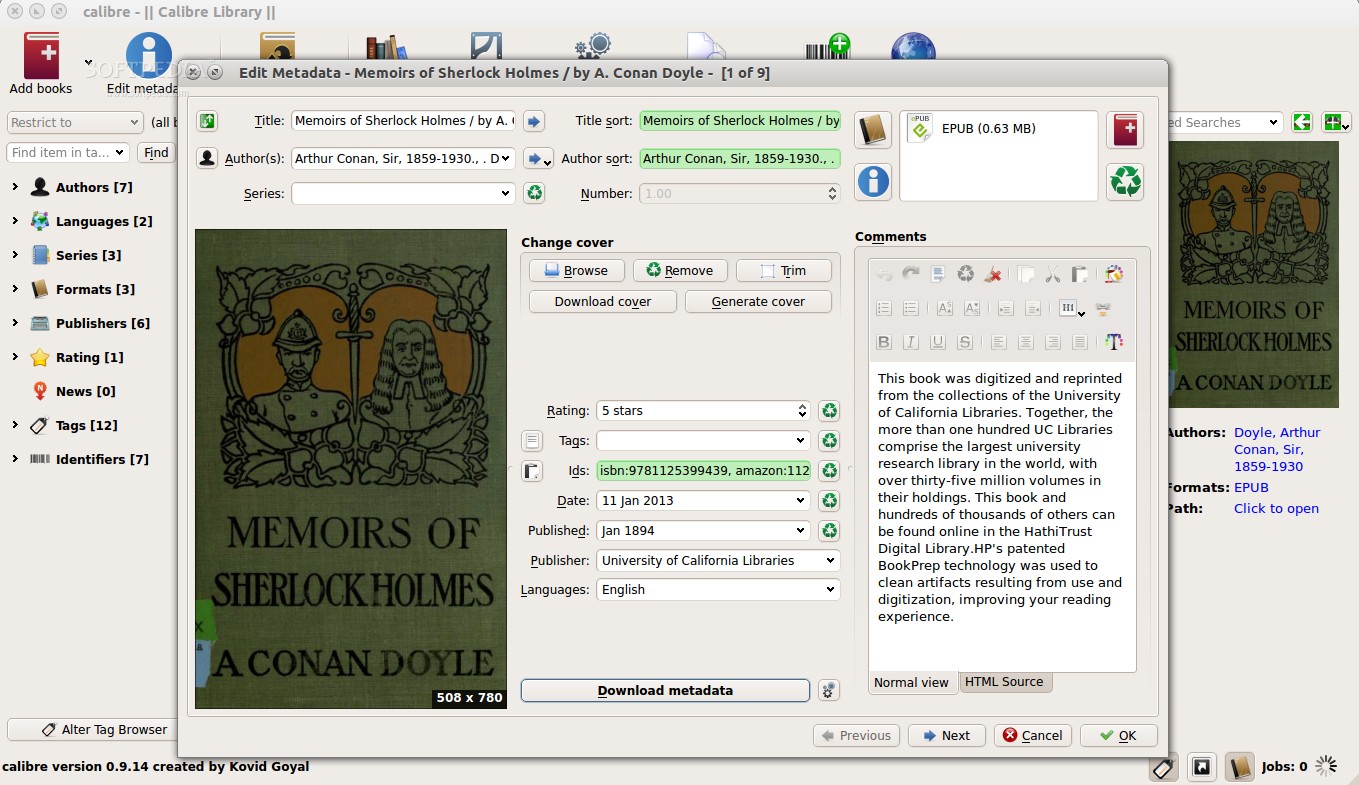Switch to the HTML Source tab
Screen dimensions: 1359x785
pos(1003,682)
